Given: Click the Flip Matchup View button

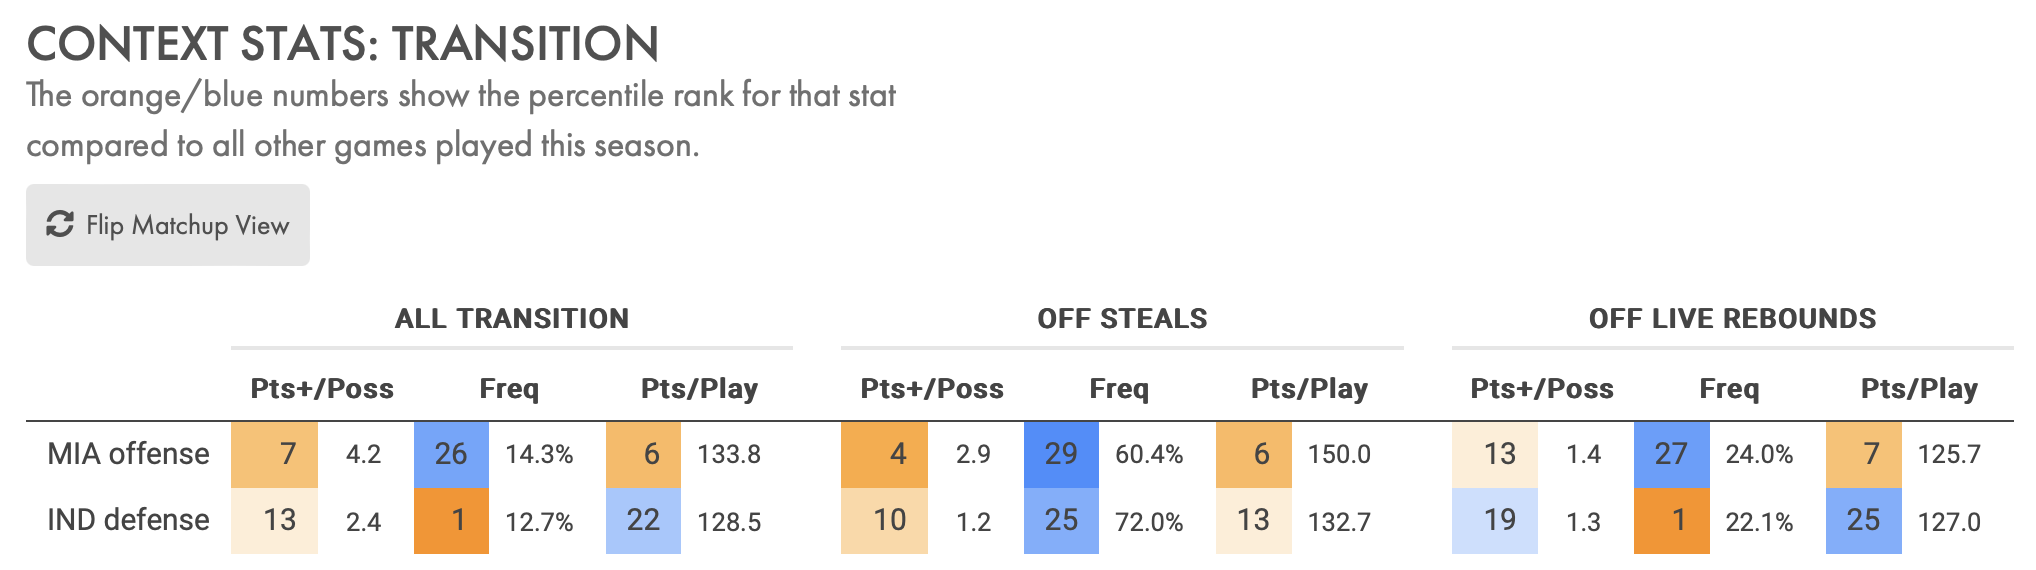Looking at the screenshot, I should (168, 225).
